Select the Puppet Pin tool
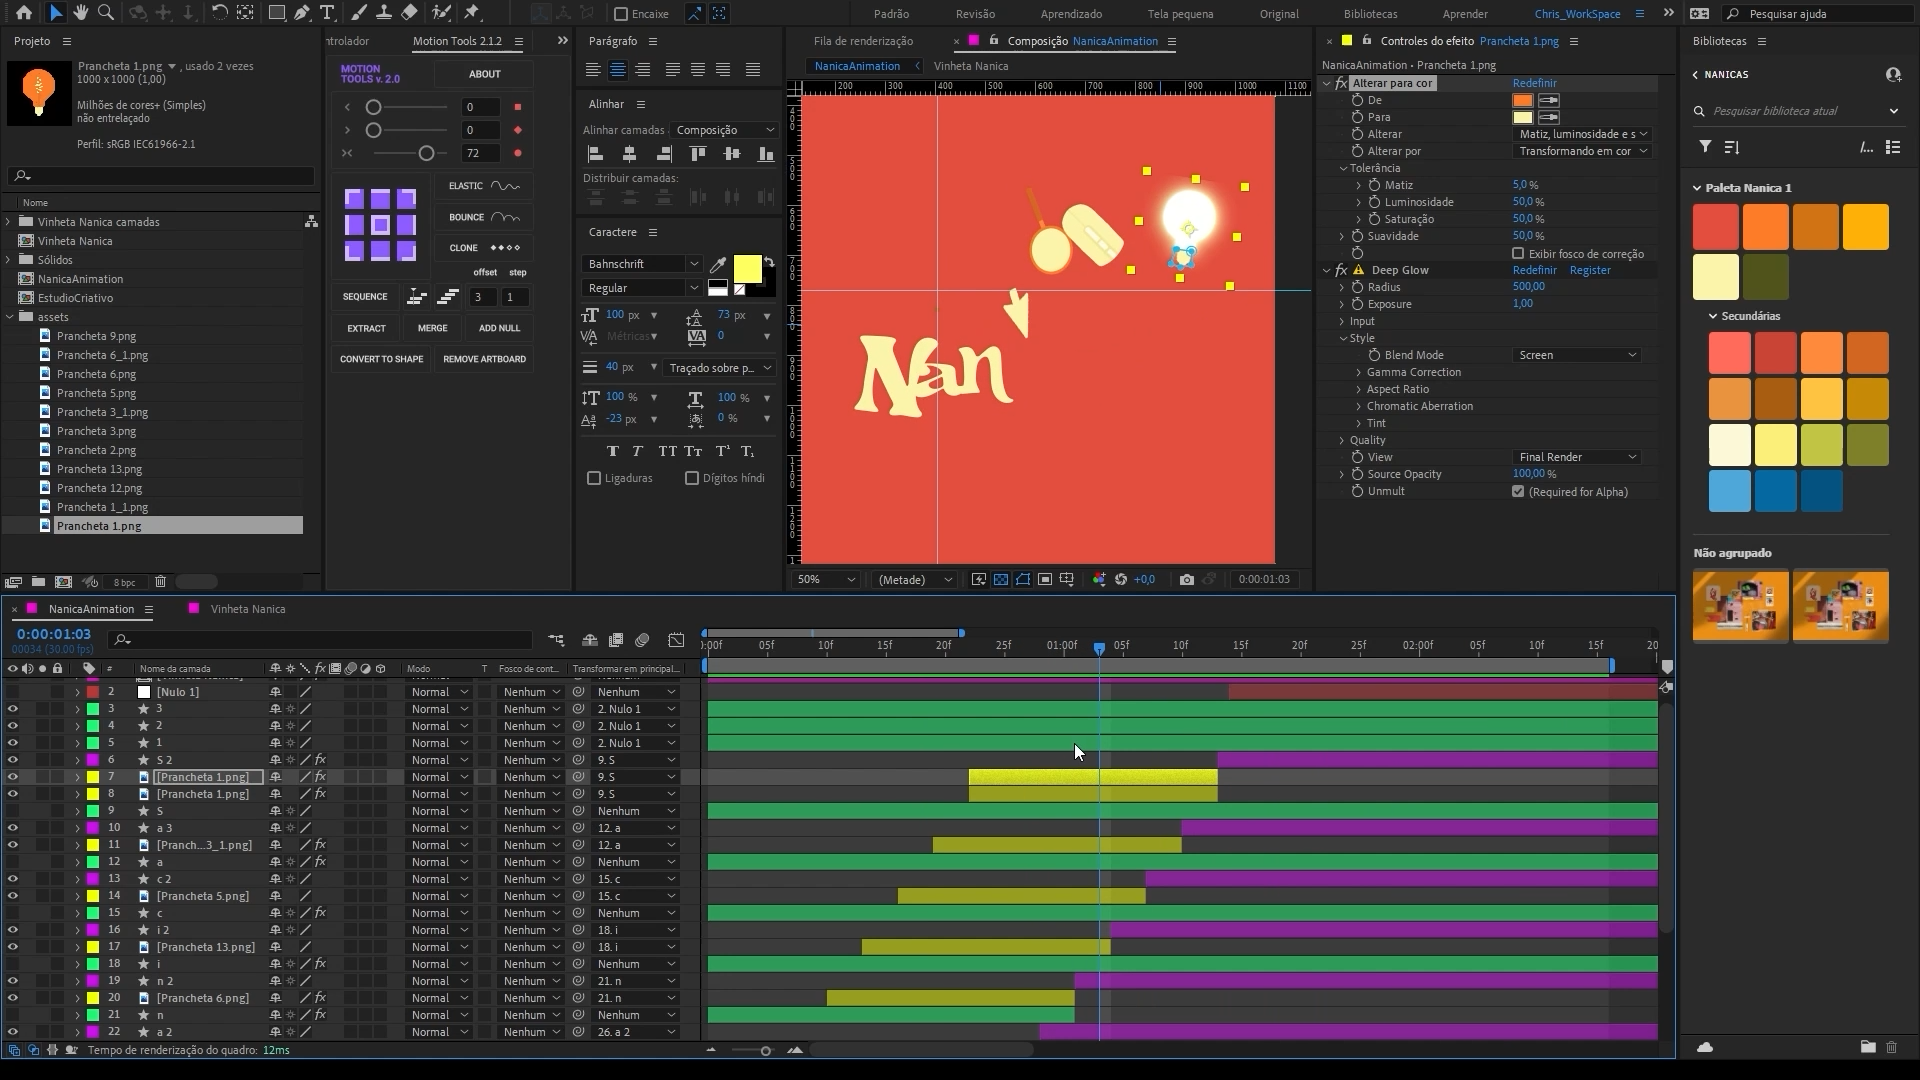The width and height of the screenshot is (1920, 1080). (x=472, y=13)
